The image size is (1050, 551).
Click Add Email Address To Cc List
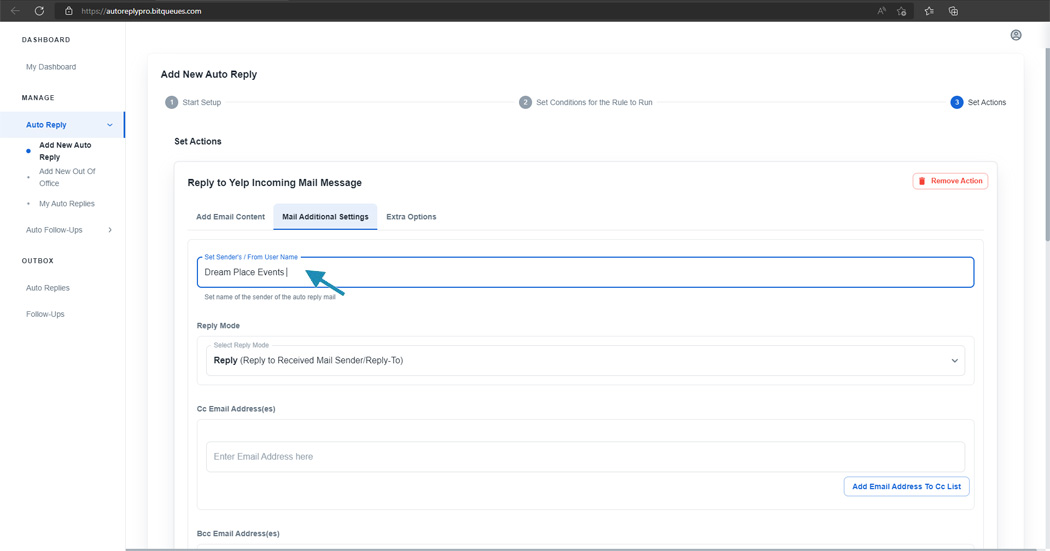click(x=906, y=487)
